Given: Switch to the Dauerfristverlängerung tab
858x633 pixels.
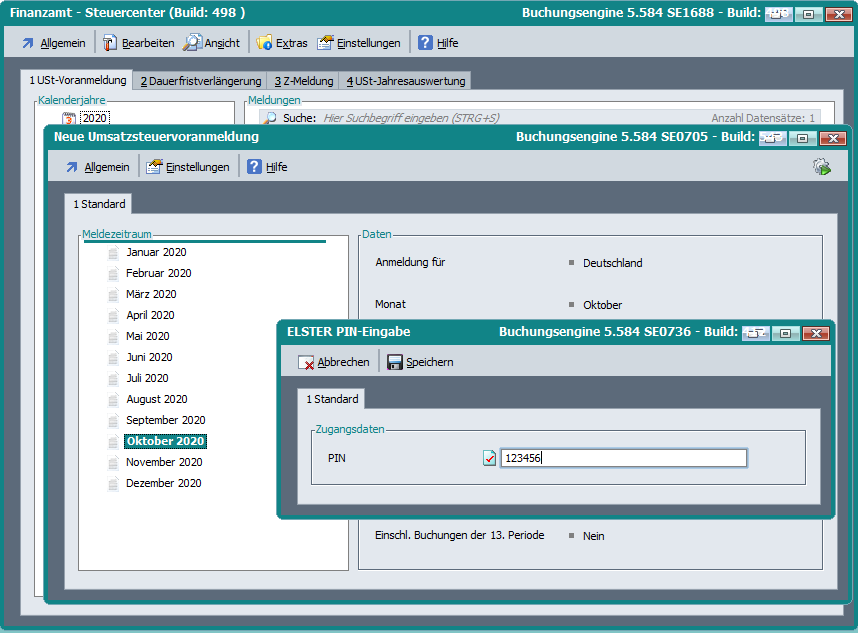Looking at the screenshot, I should [200, 81].
